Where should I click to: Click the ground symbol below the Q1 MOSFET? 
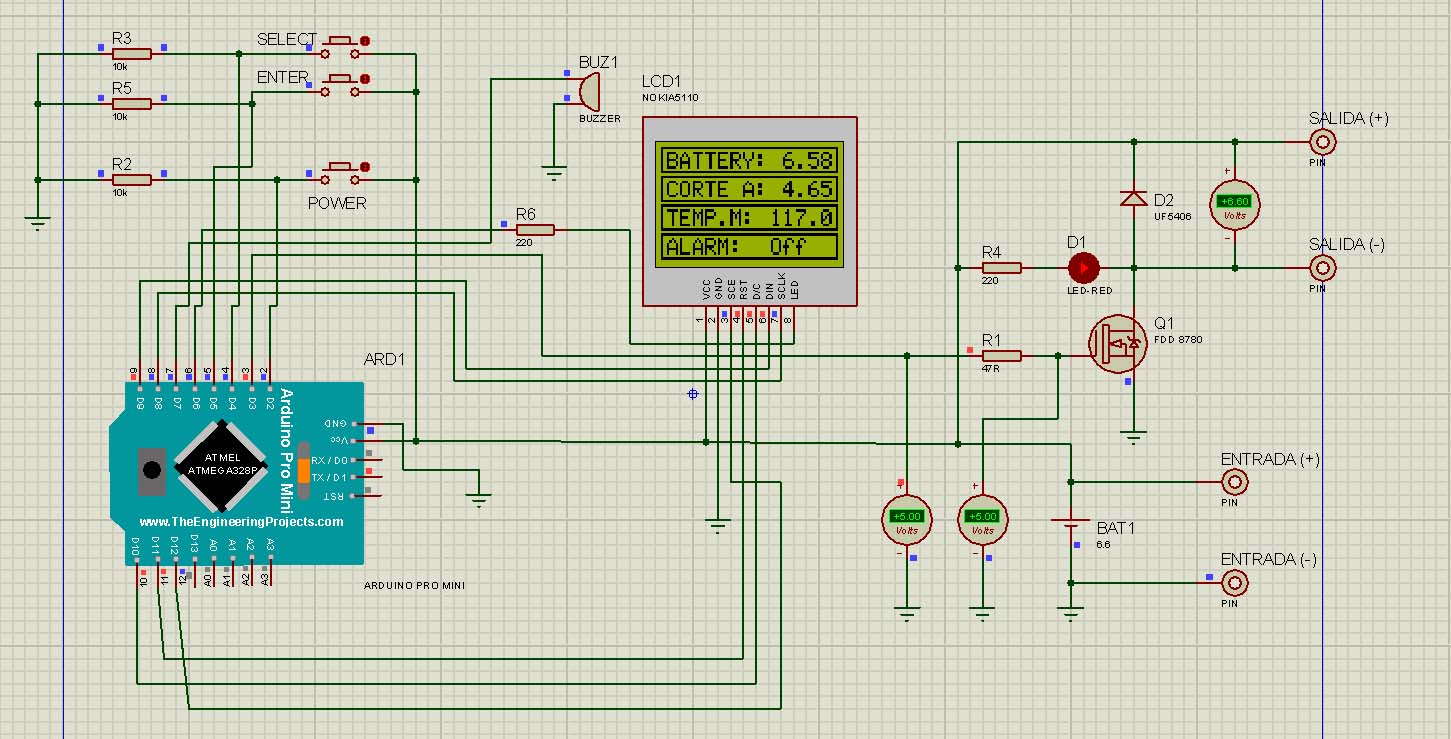tap(1133, 436)
